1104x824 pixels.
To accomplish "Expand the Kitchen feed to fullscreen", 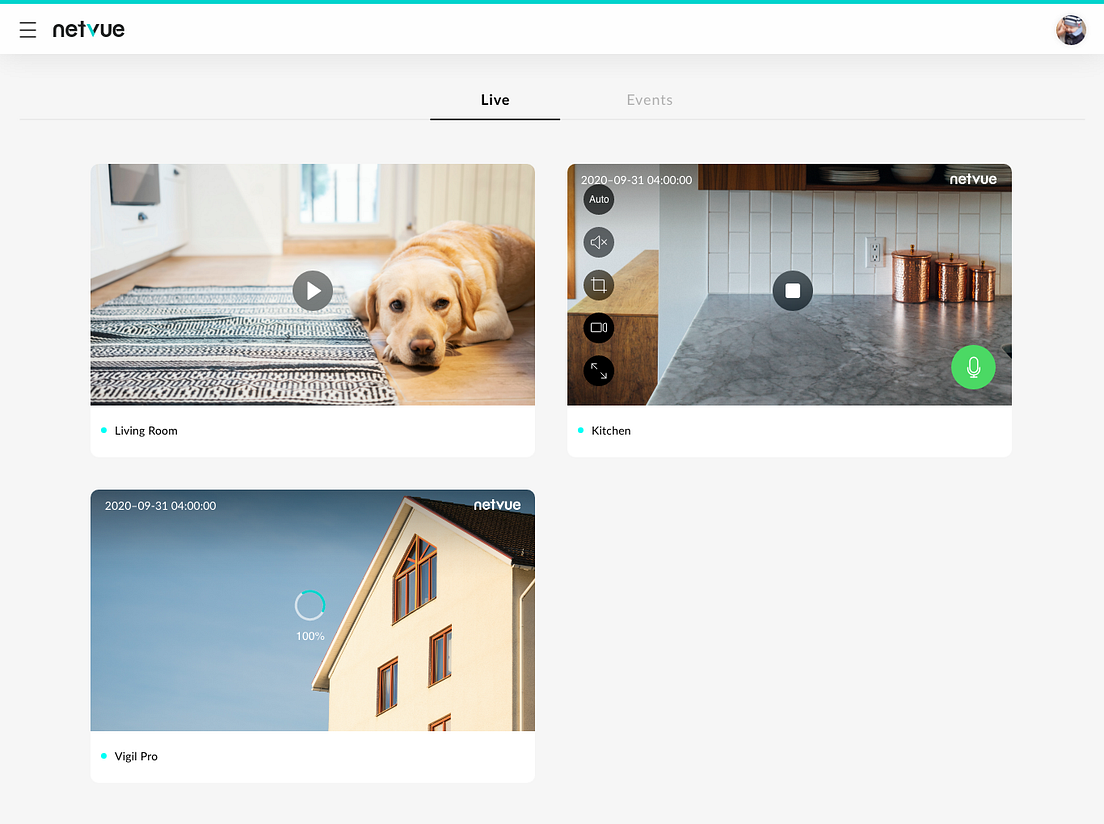I will tap(599, 370).
